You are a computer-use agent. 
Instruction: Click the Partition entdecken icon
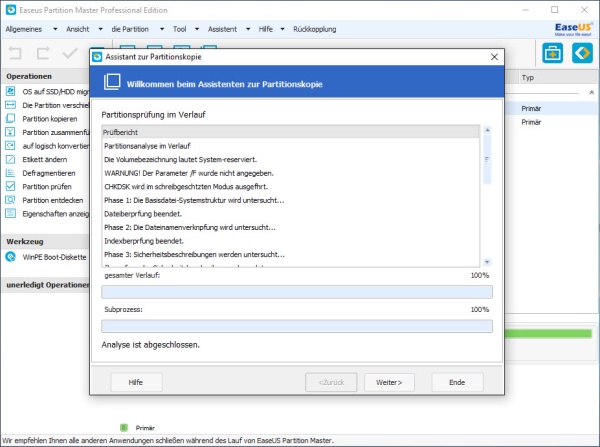(x=10, y=200)
